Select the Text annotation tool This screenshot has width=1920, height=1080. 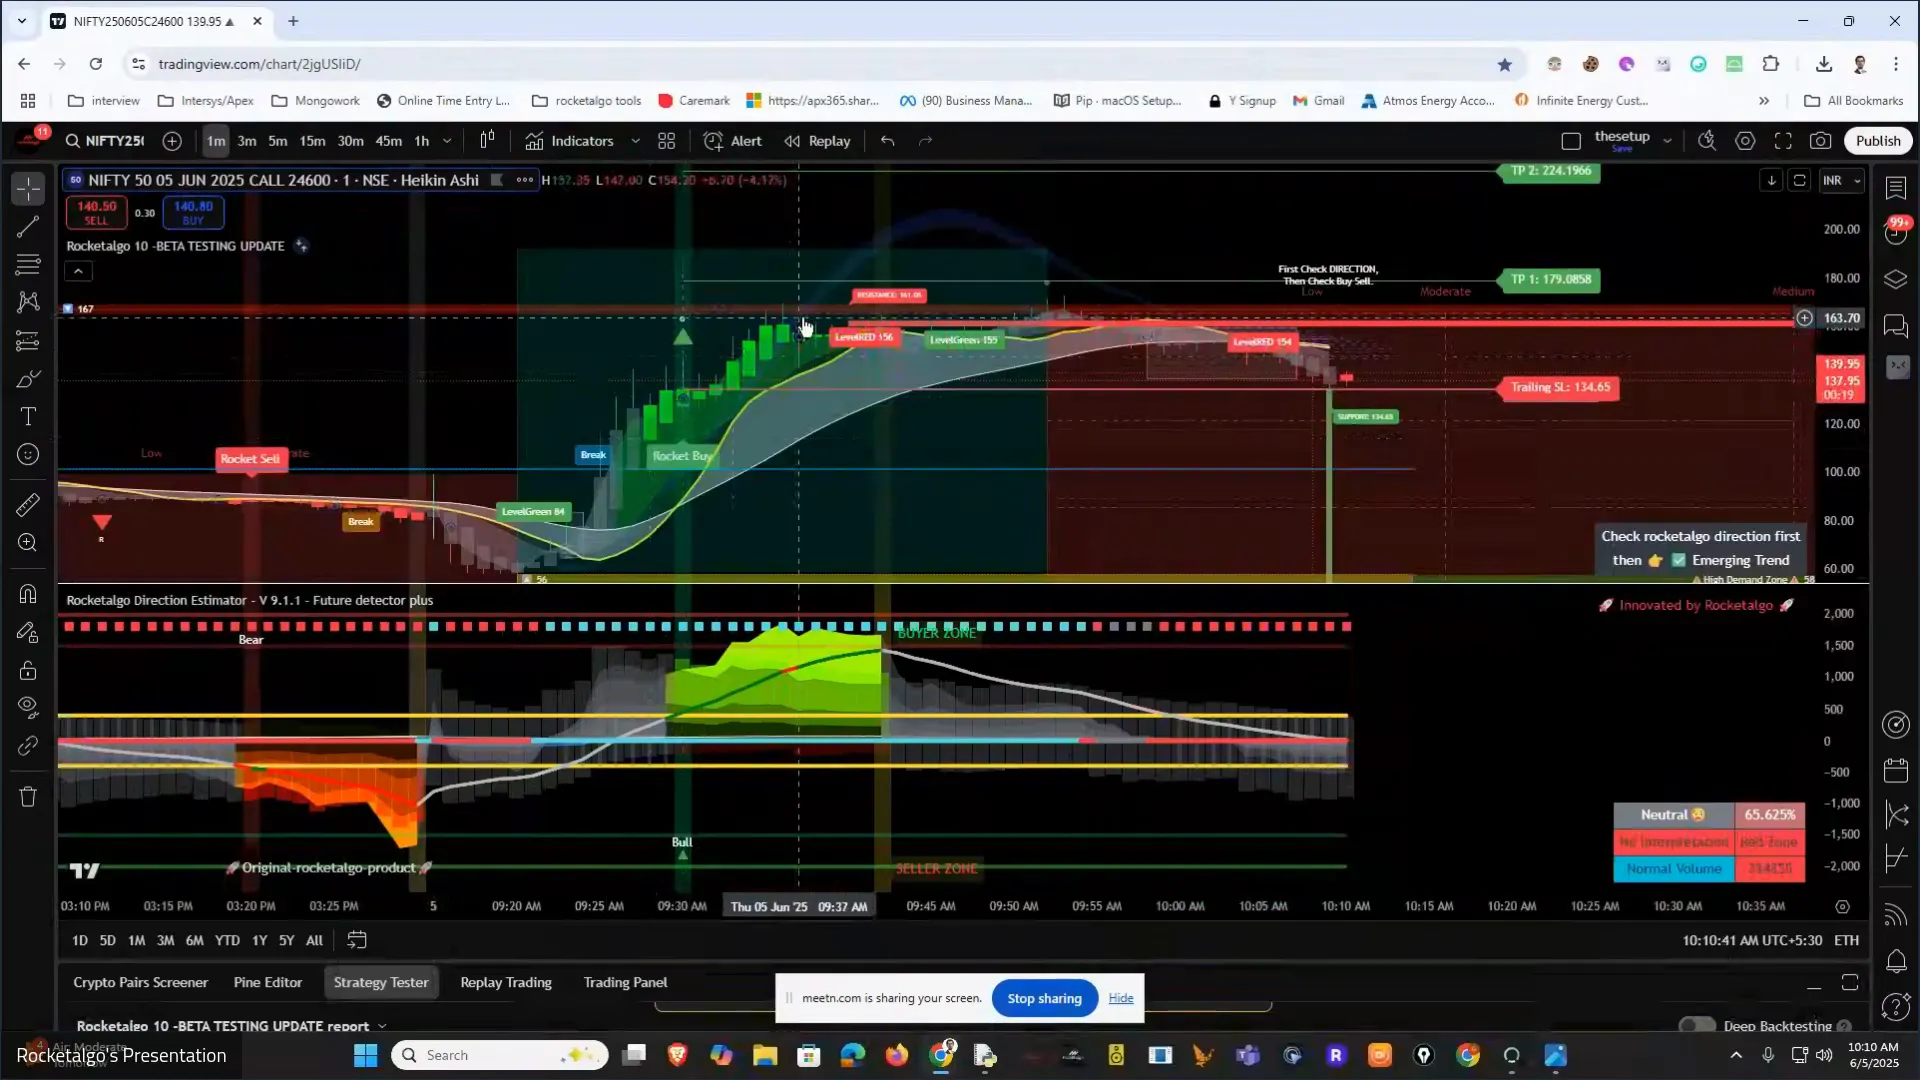point(28,416)
